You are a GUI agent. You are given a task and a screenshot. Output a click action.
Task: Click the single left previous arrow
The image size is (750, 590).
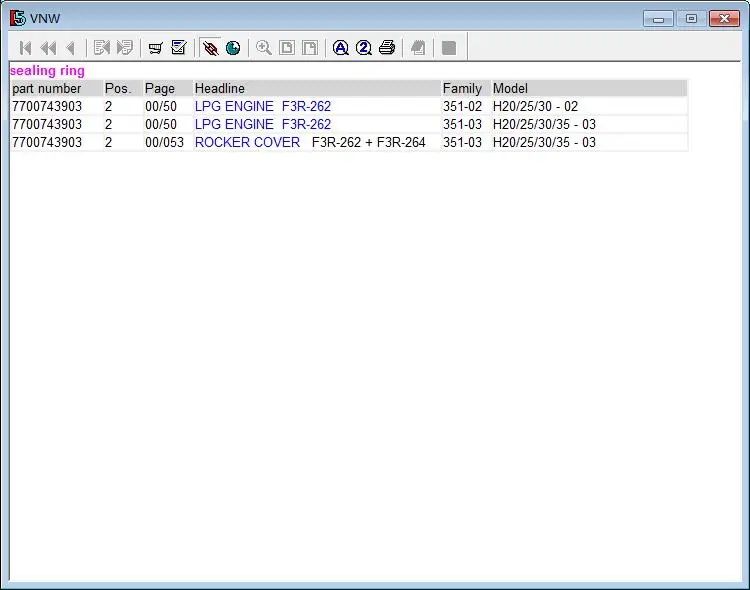(x=71, y=48)
